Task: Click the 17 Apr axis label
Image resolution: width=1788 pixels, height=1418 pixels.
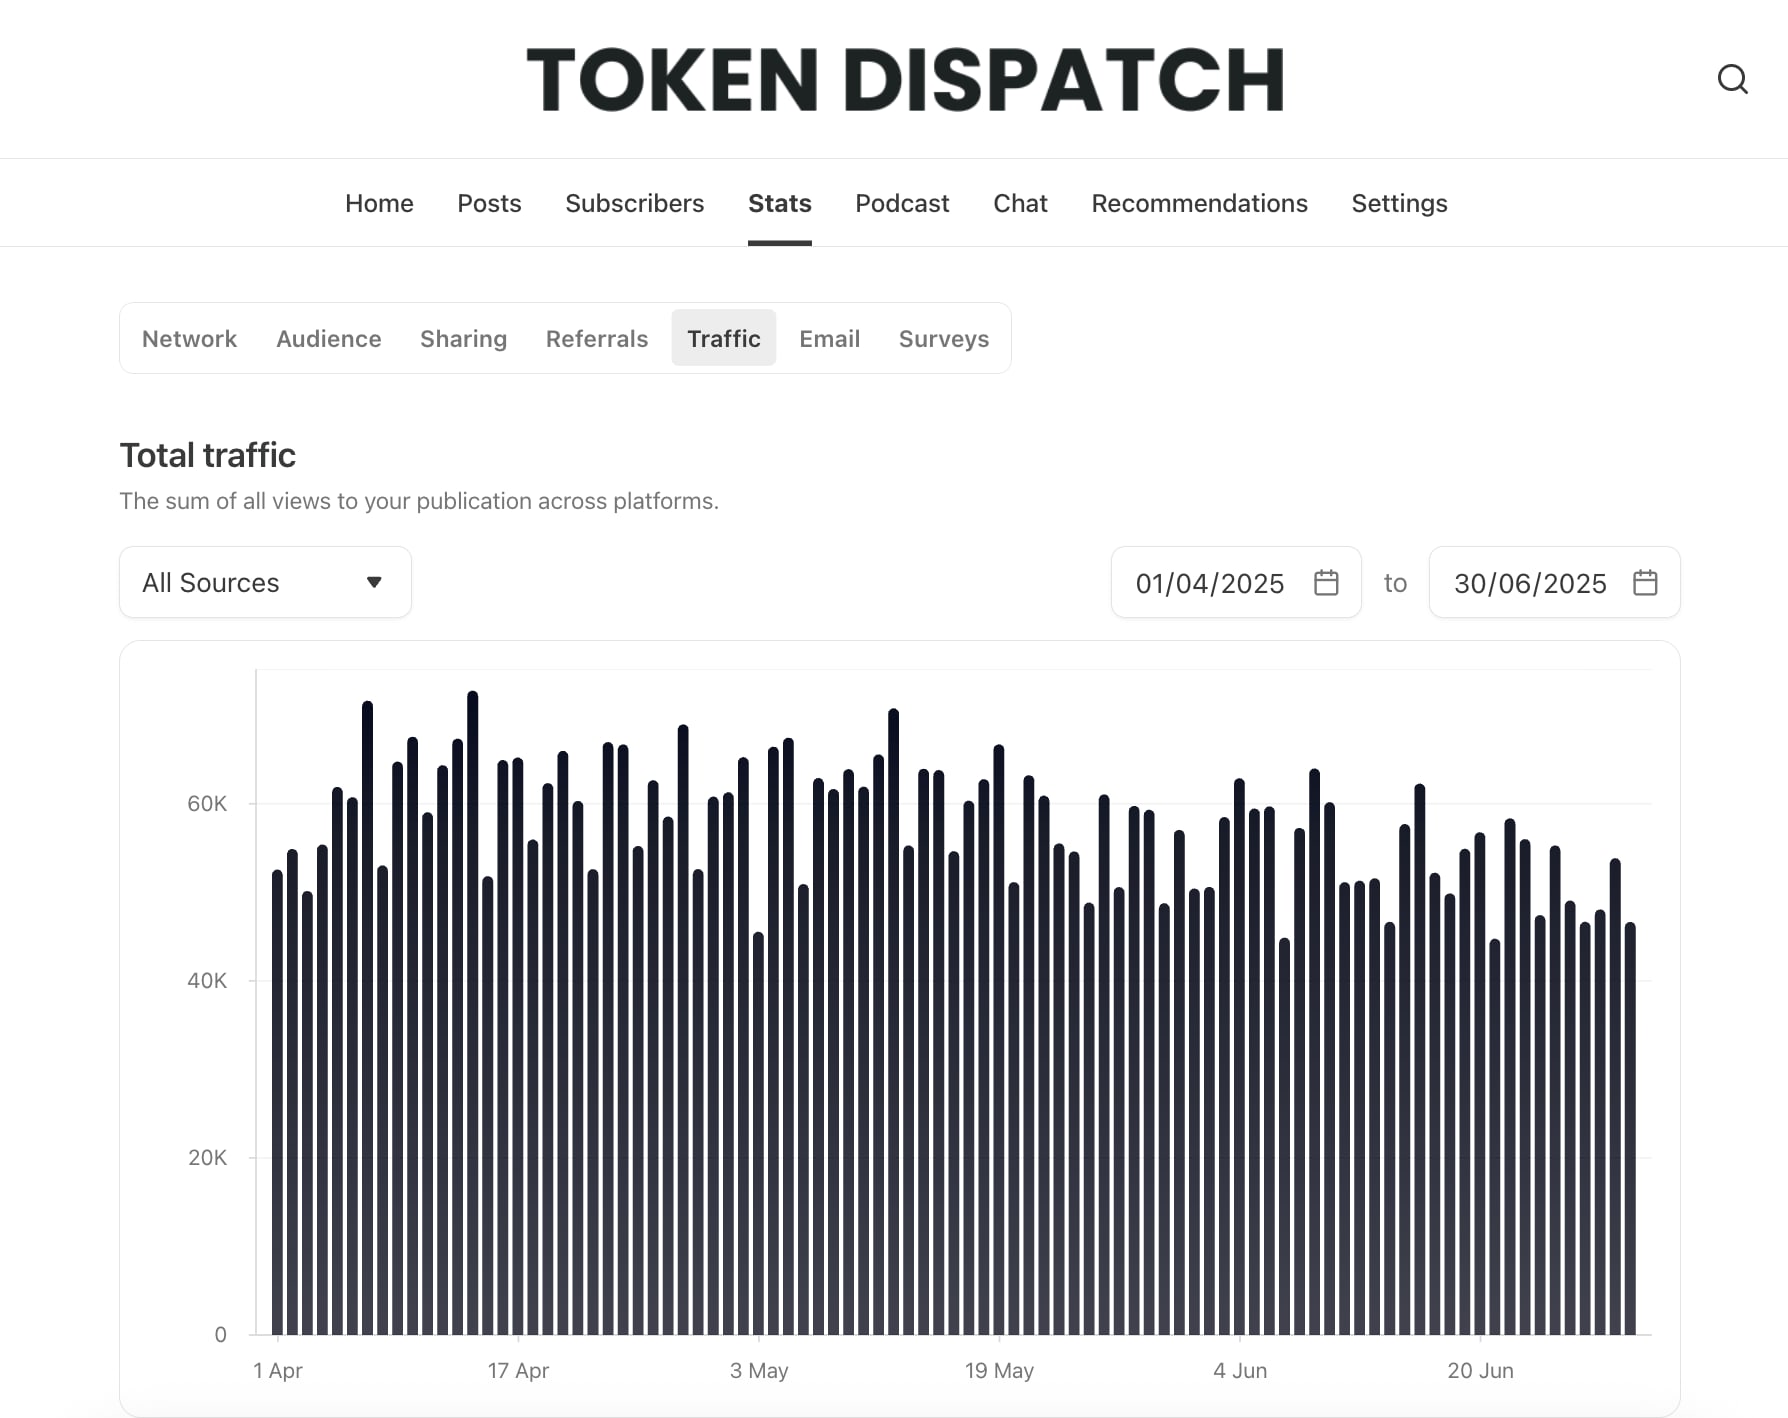Action: click(x=518, y=1370)
